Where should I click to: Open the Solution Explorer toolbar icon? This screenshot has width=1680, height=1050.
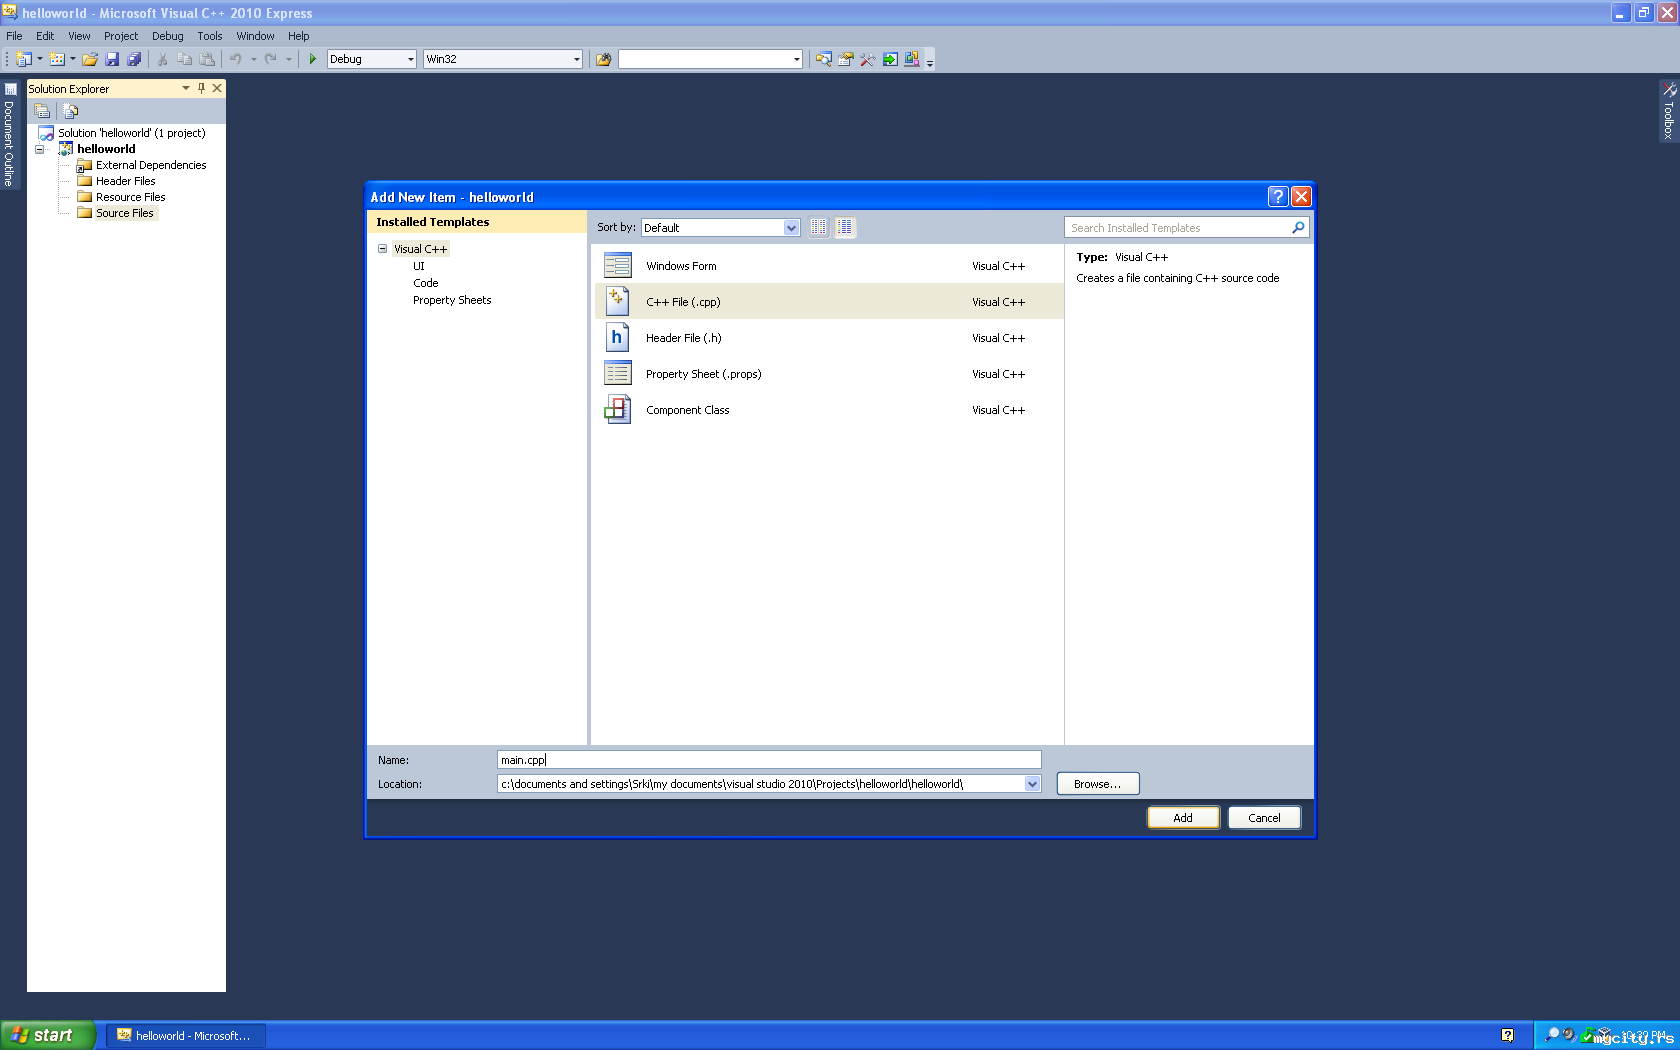823,59
